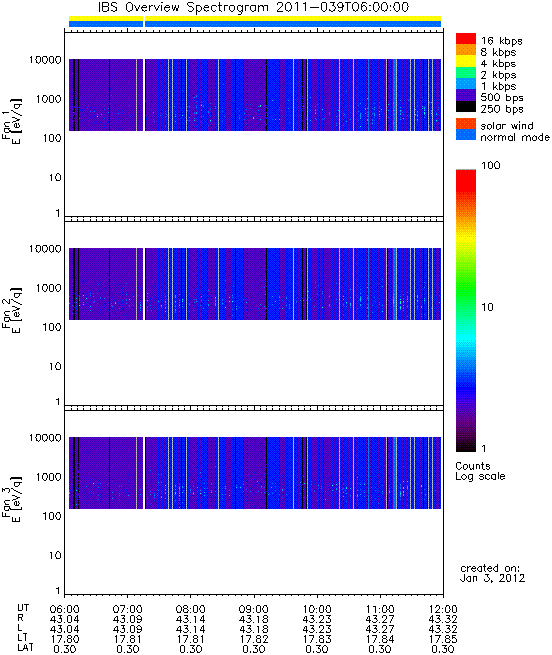Click the '16 kbps' legend label
This screenshot has height=655, width=552.
501,41
